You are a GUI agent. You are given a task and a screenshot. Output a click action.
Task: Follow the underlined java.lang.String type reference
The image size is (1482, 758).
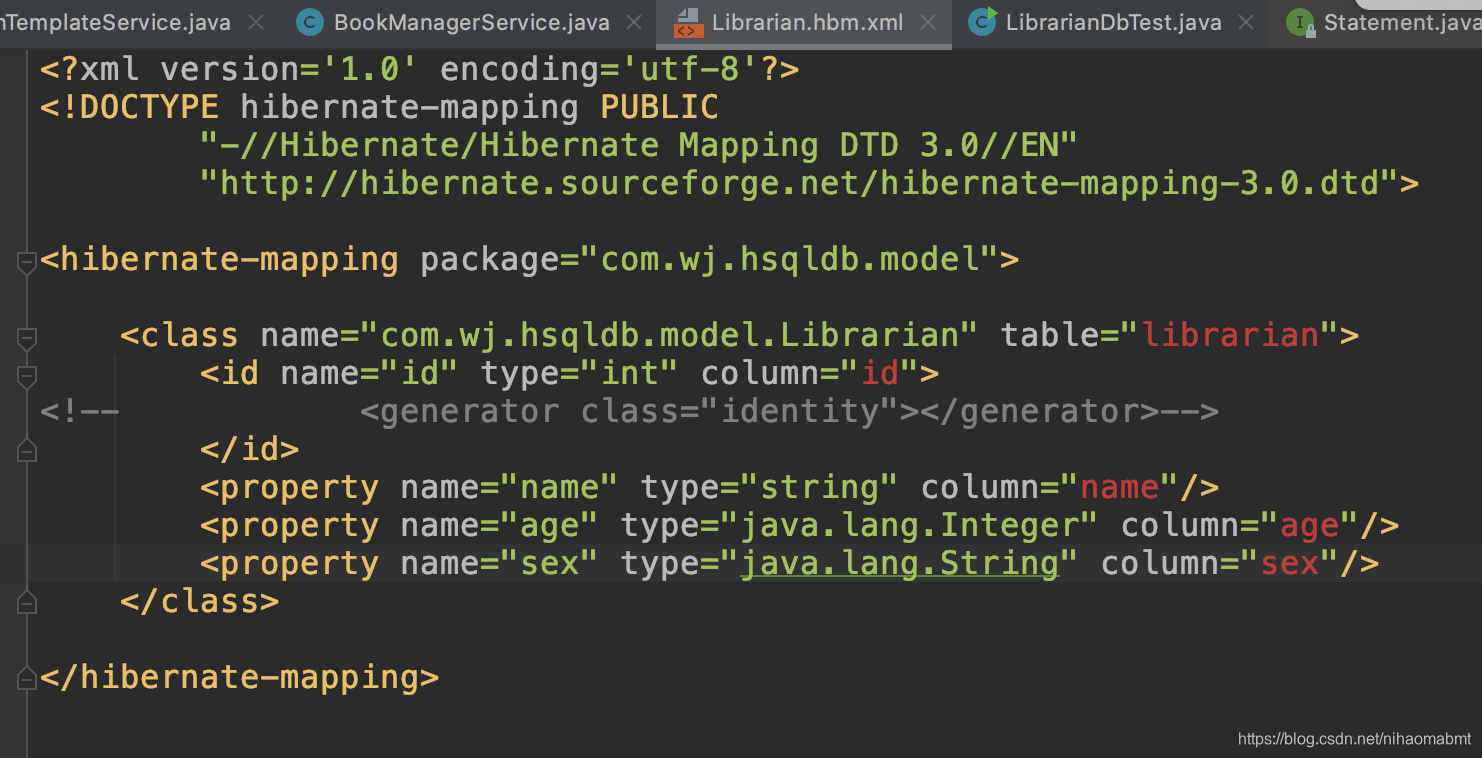899,563
